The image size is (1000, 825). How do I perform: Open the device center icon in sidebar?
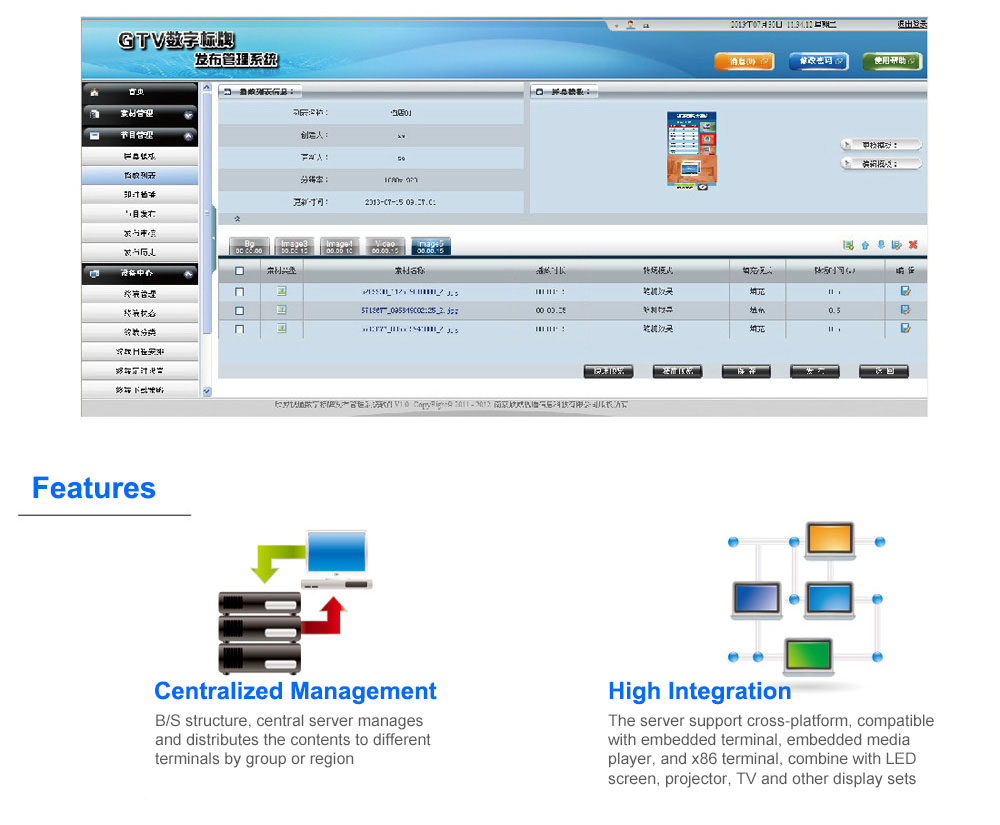[x=93, y=273]
